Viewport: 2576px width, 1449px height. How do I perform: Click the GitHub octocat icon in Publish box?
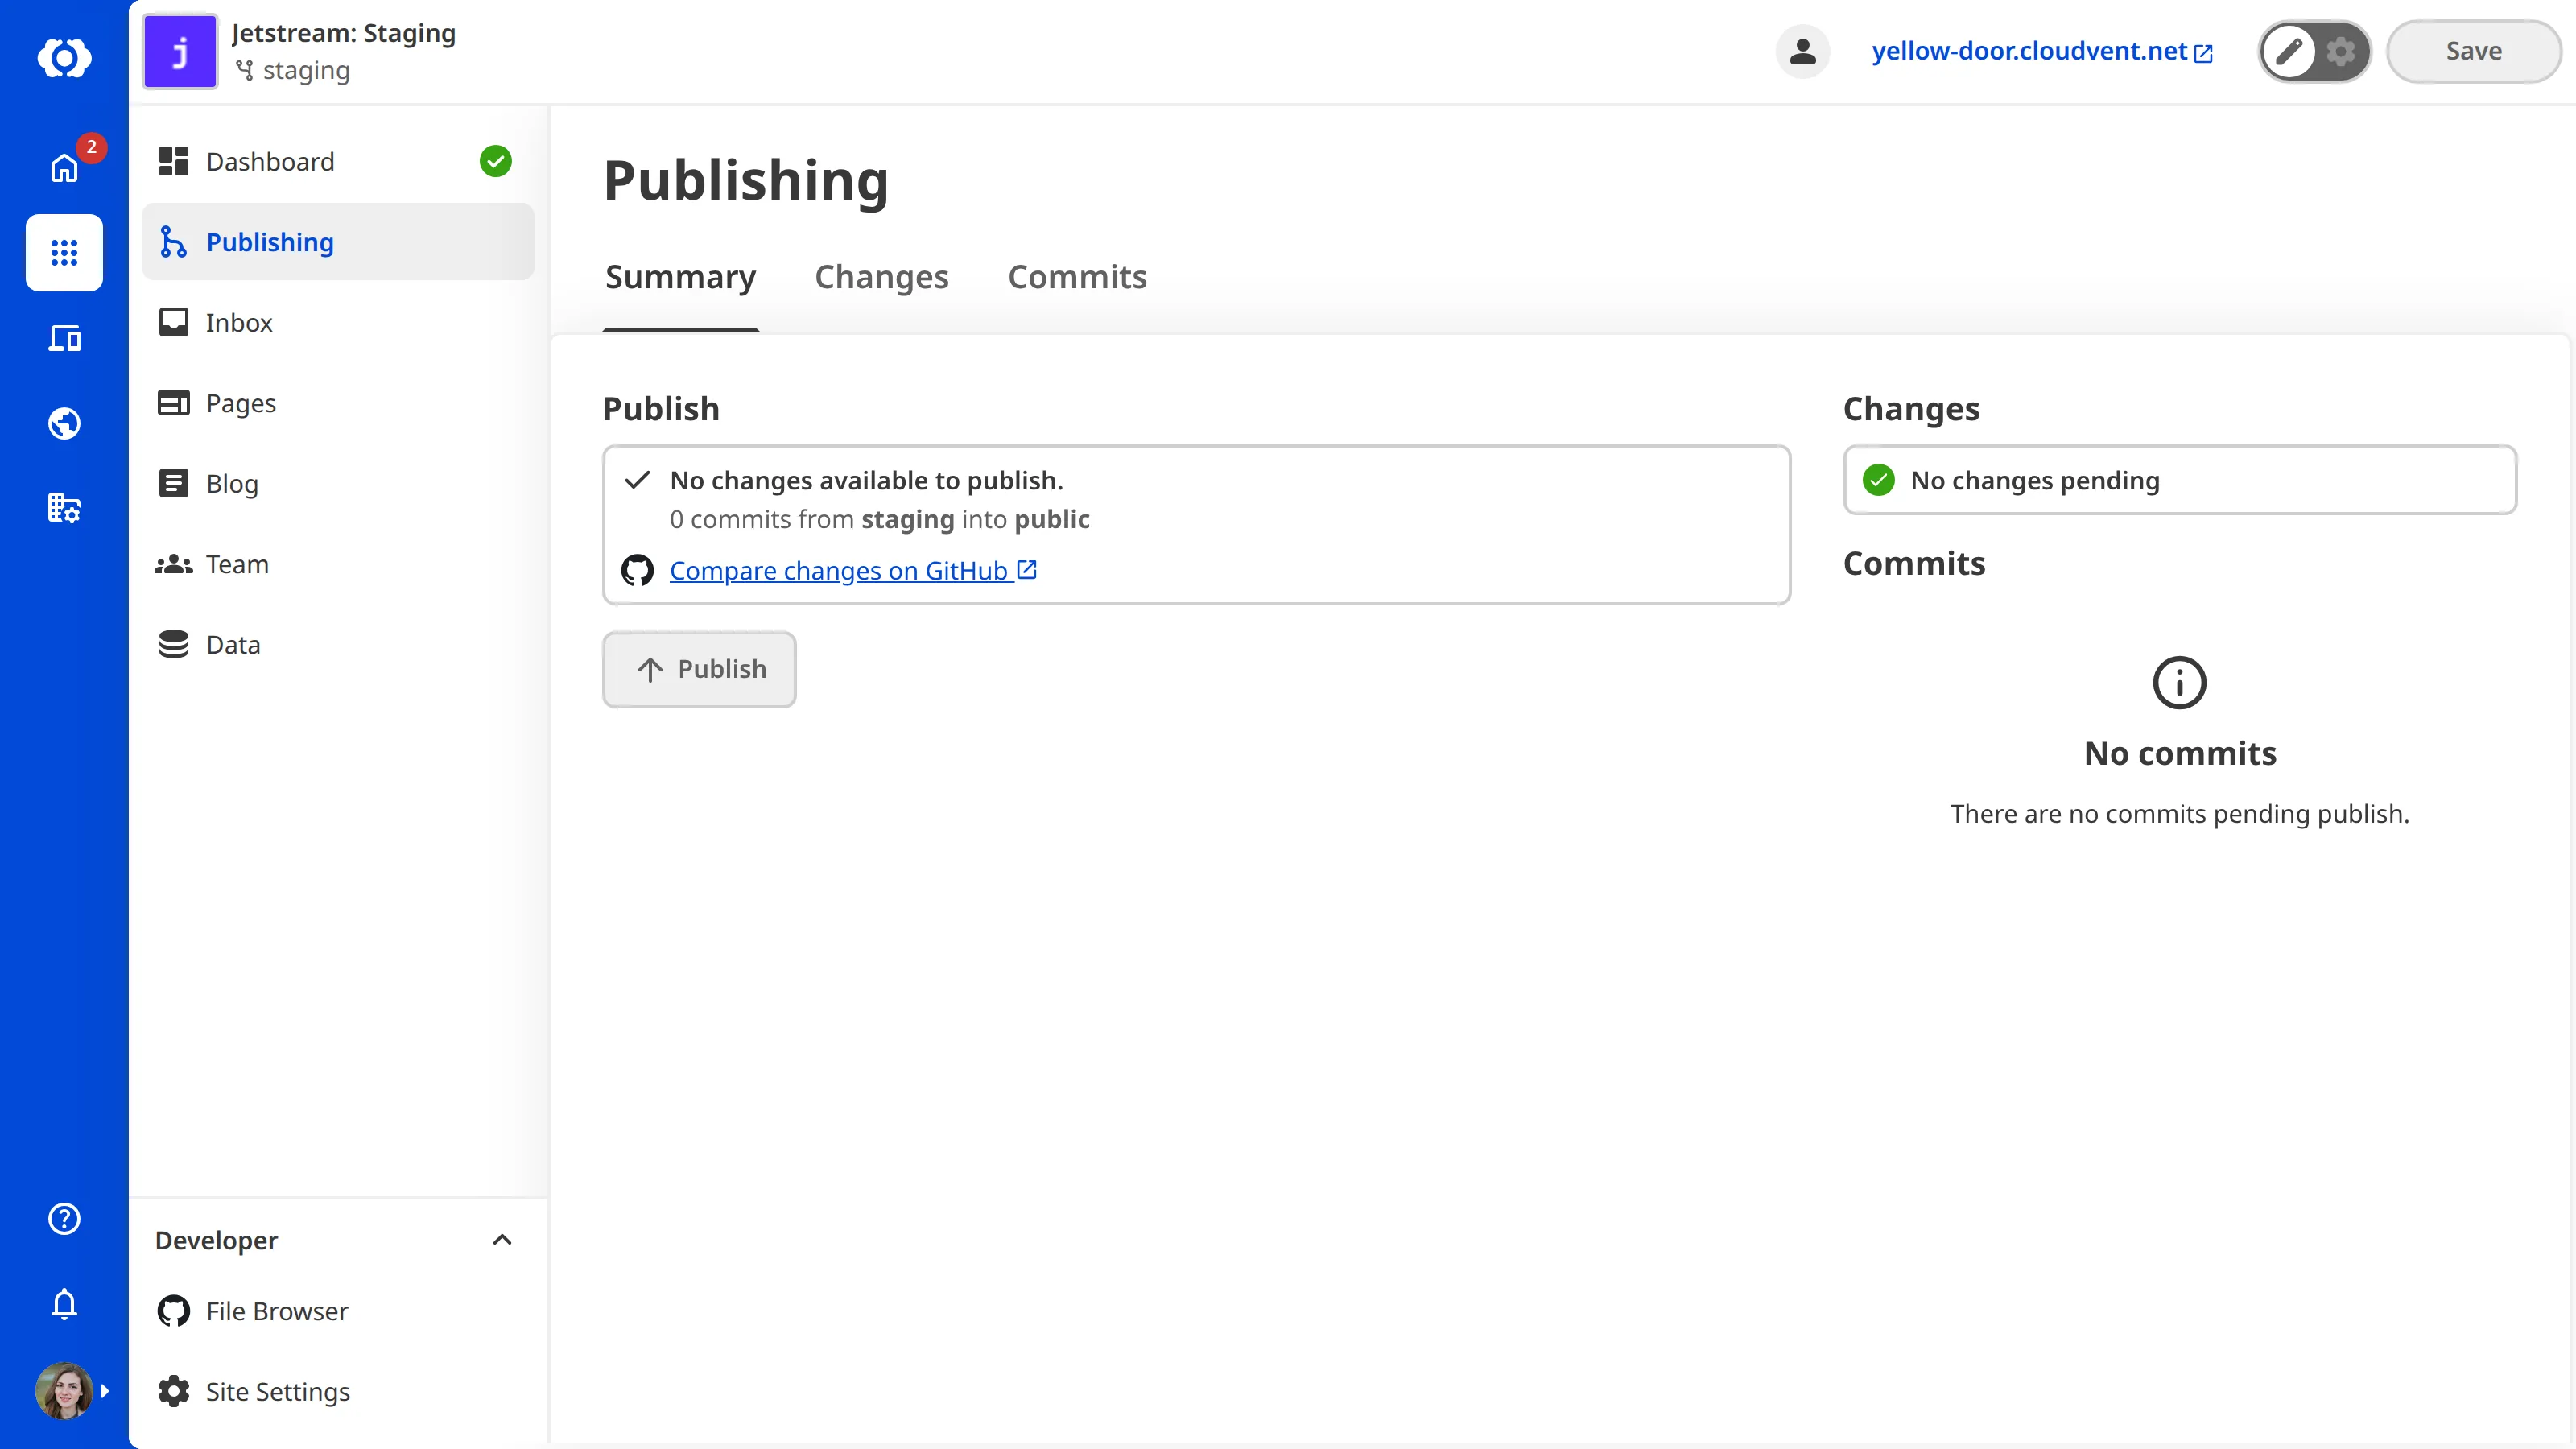coord(637,570)
